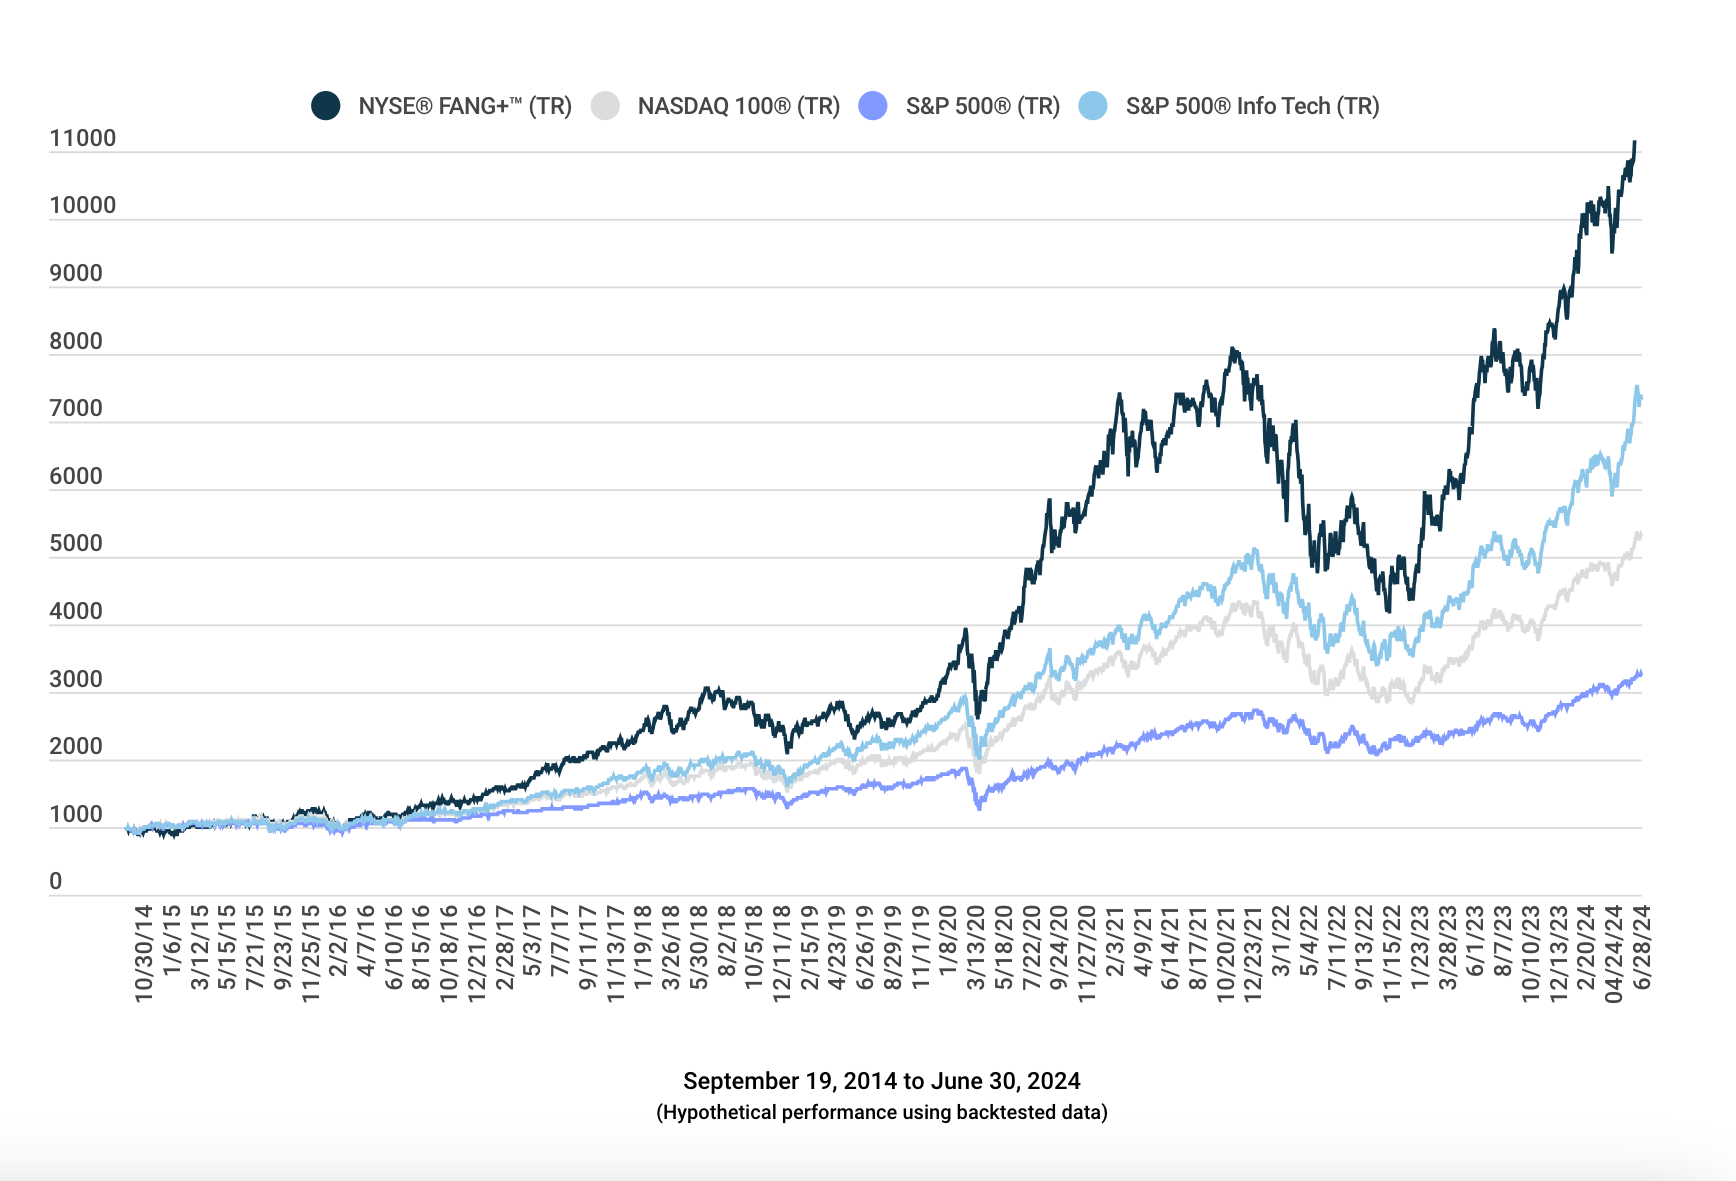Viewport: 1736px width, 1181px height.
Task: Select the 5000 y-axis value
Action: 76,543
